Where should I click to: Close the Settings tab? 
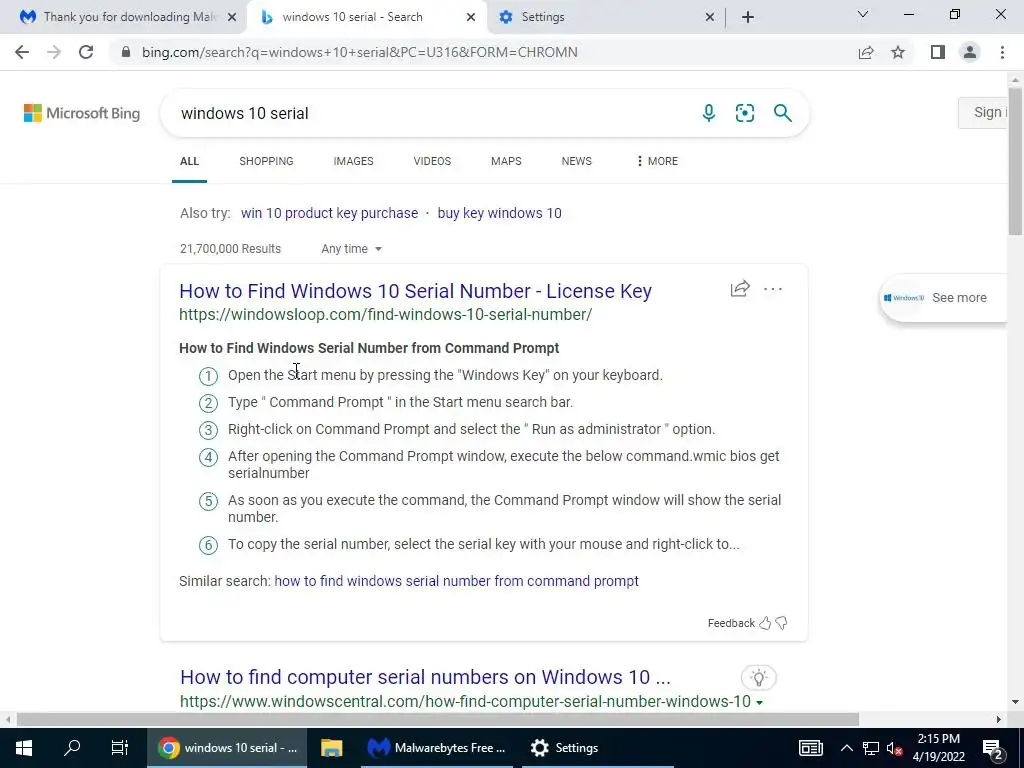click(x=710, y=17)
